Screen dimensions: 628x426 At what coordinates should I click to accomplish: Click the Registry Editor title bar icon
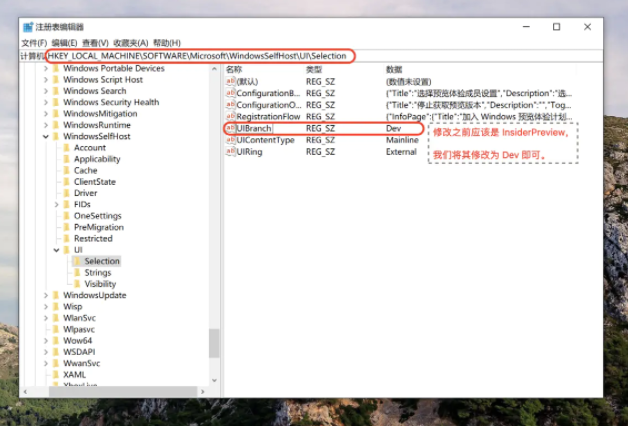point(28,27)
